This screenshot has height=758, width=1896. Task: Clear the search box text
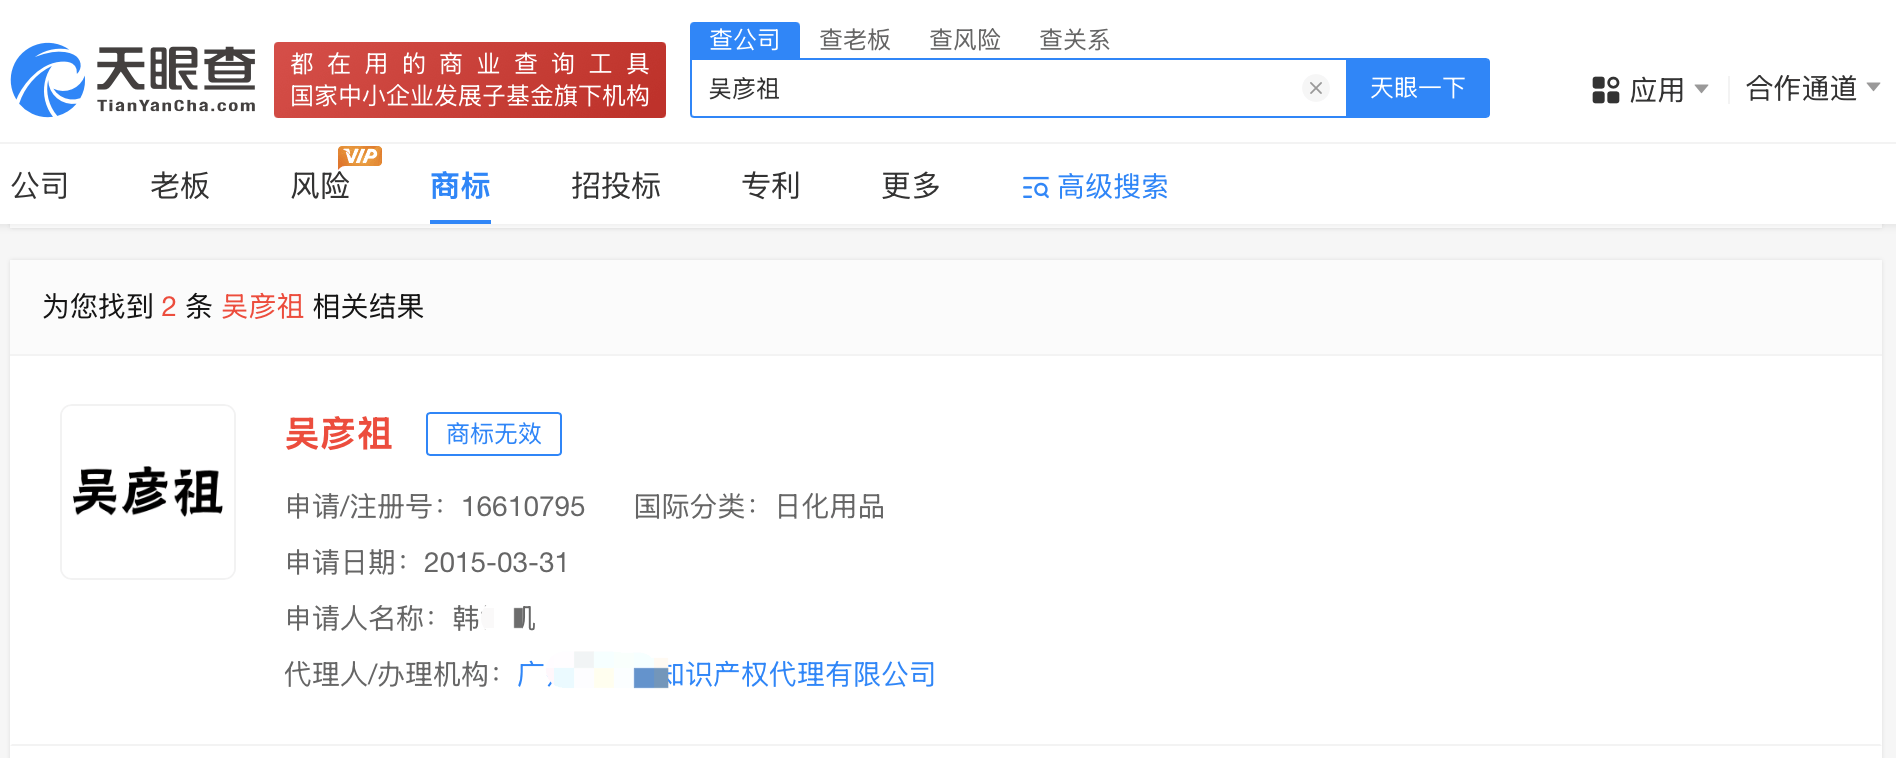(1316, 88)
